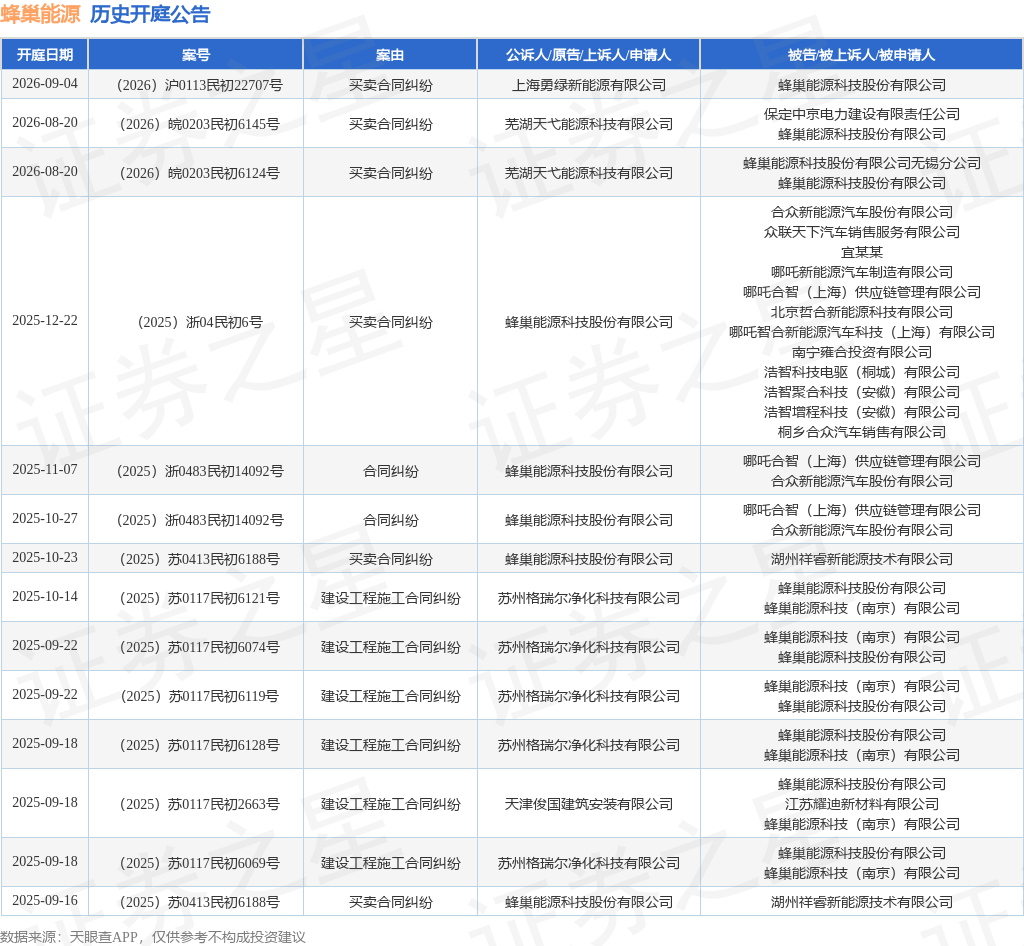The image size is (1024, 946).
Task: Click the 案号 column header
Action: (195, 55)
